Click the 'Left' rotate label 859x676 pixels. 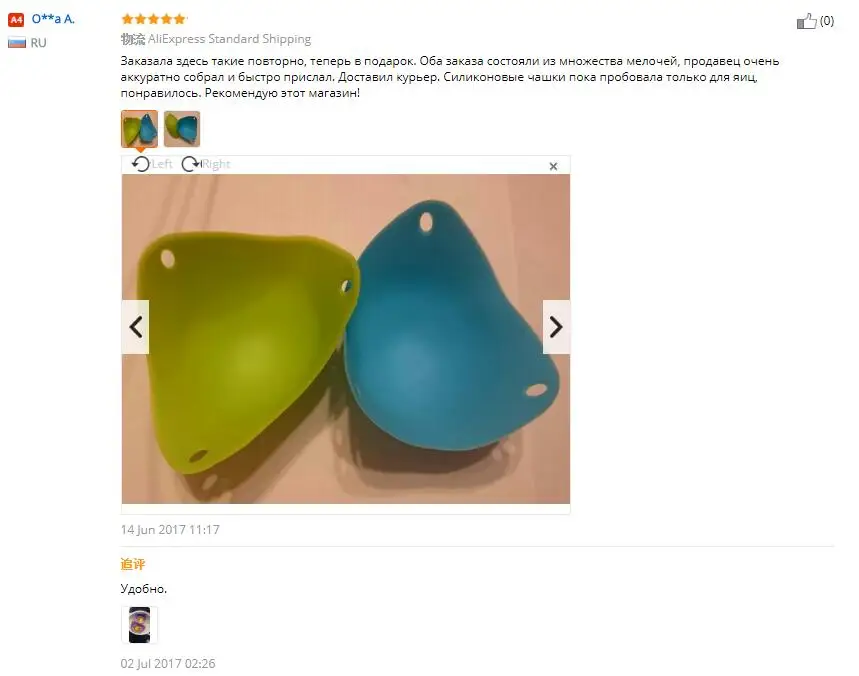click(x=162, y=164)
